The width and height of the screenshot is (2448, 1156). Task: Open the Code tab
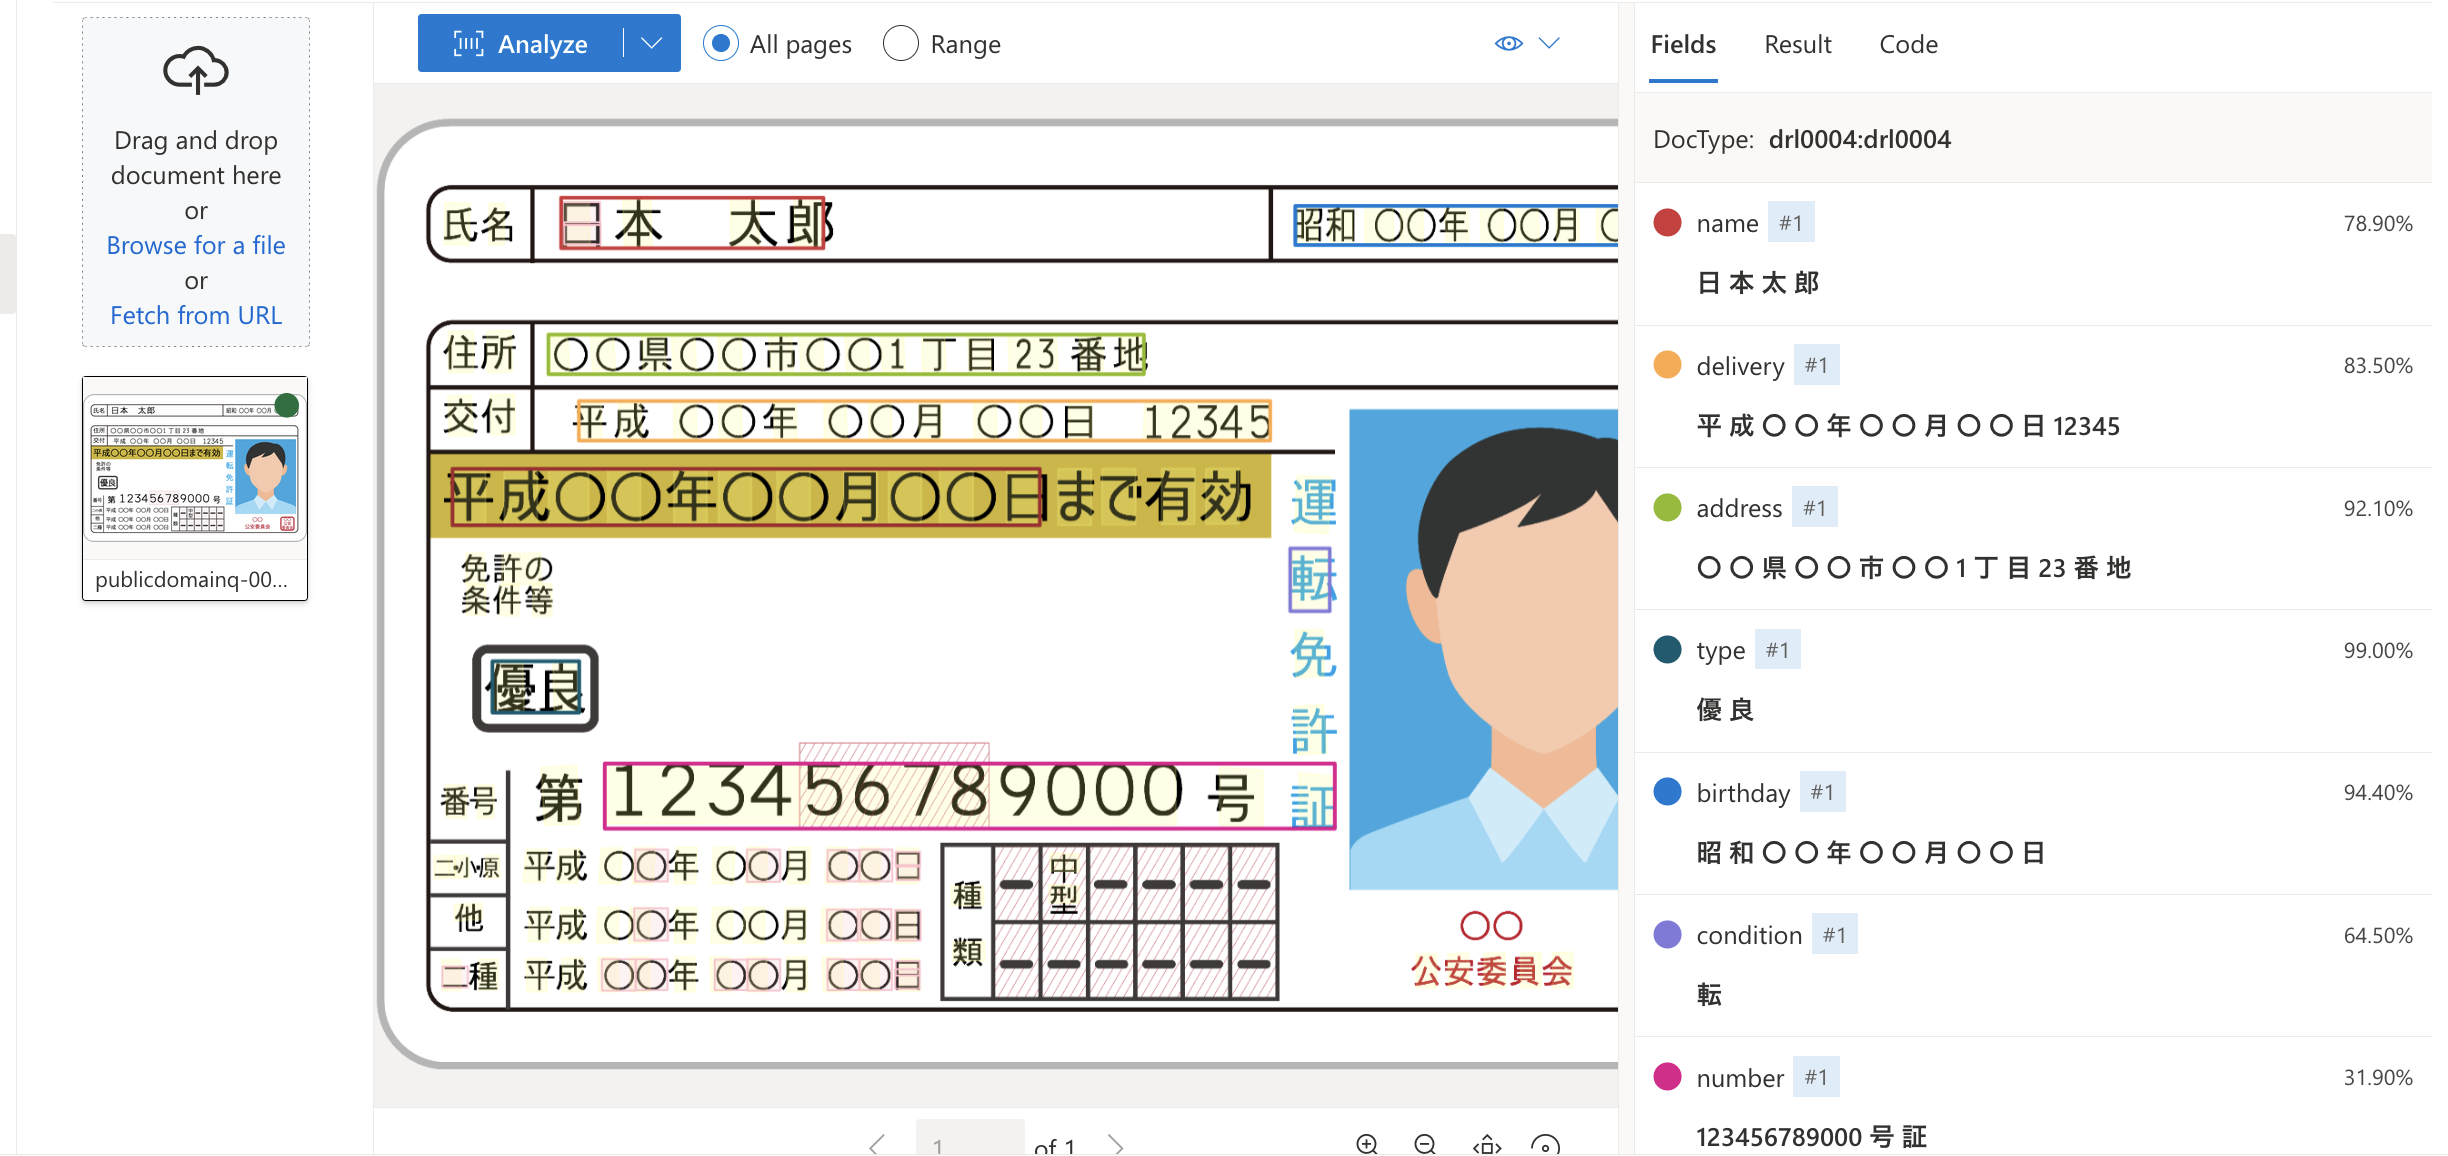click(x=1908, y=44)
